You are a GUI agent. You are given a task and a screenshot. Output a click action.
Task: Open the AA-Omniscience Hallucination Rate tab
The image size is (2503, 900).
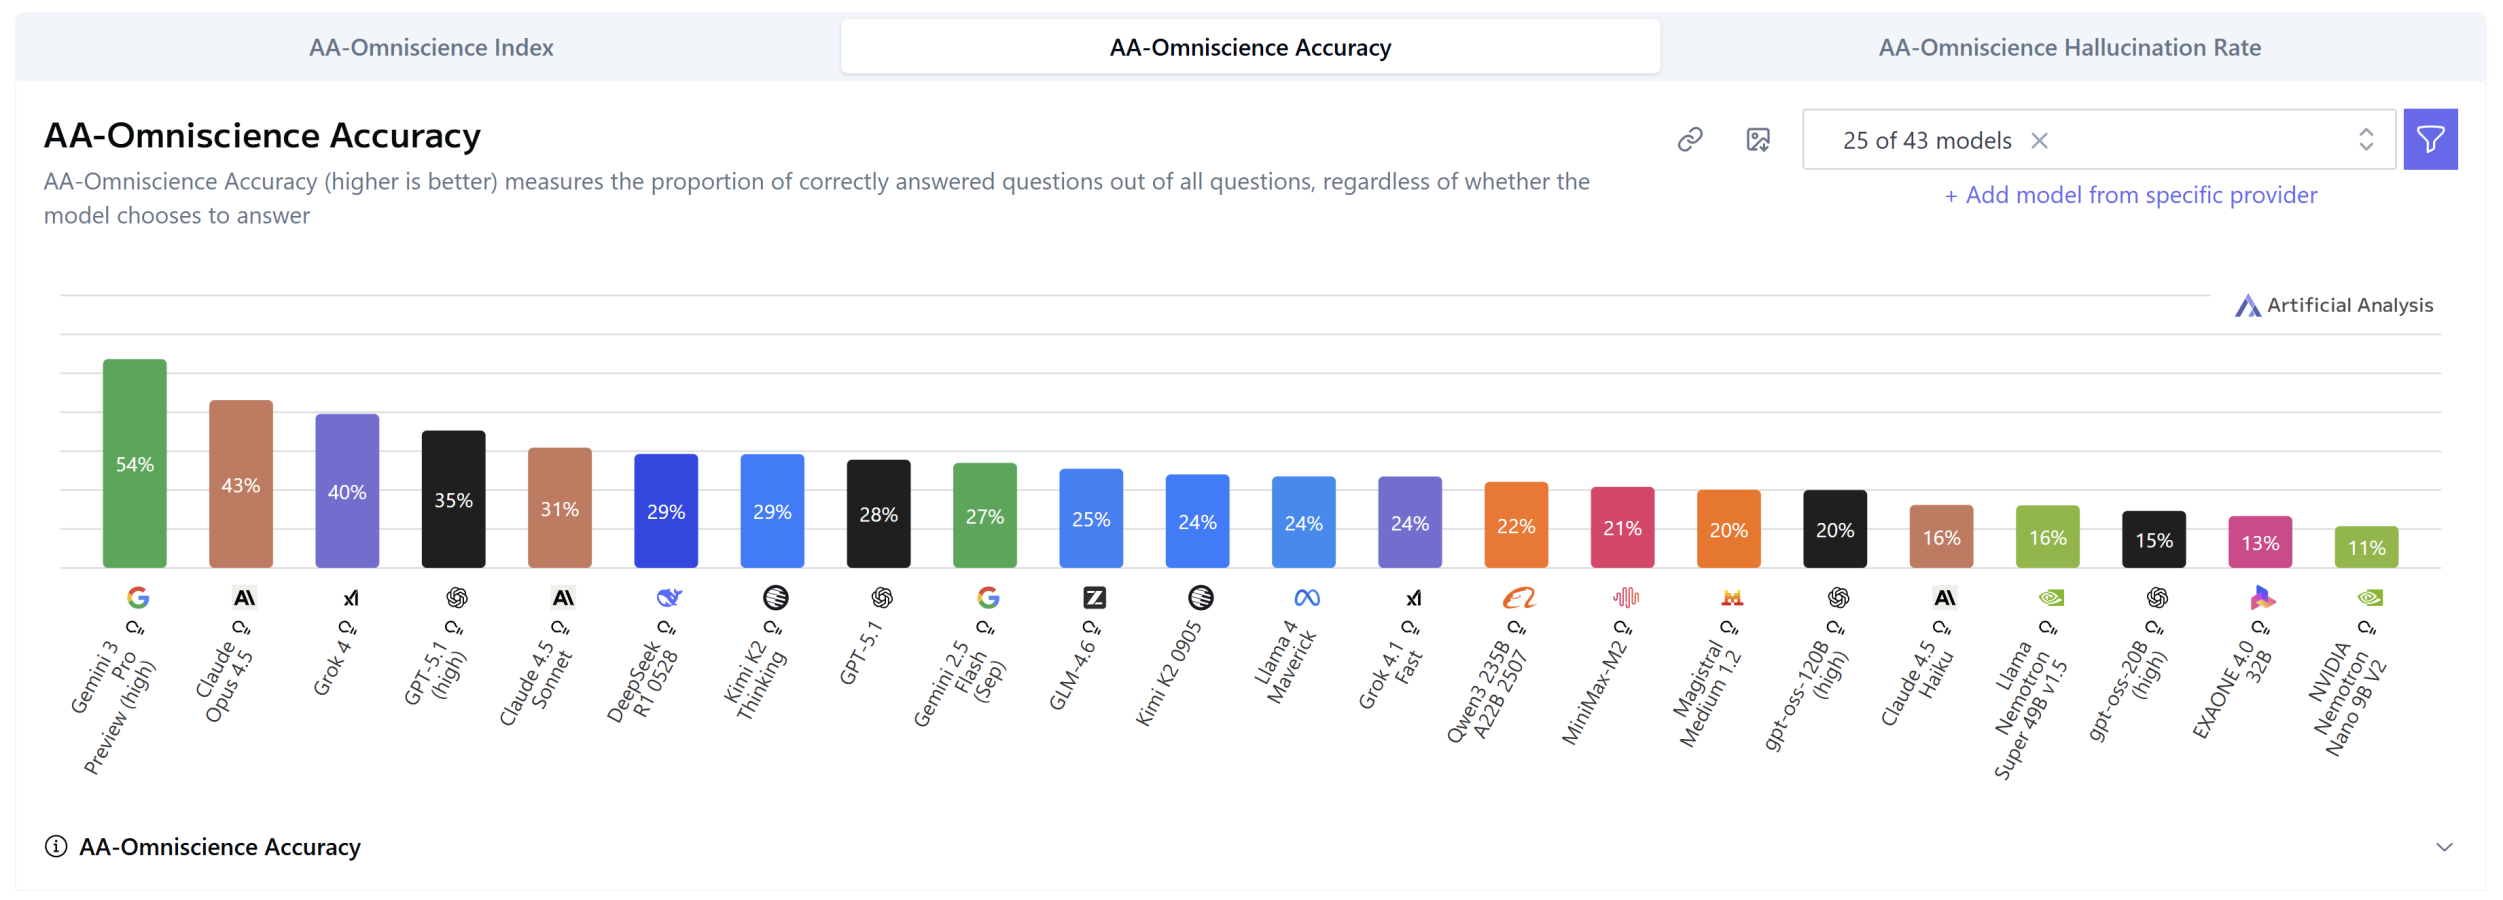coord(2069,47)
